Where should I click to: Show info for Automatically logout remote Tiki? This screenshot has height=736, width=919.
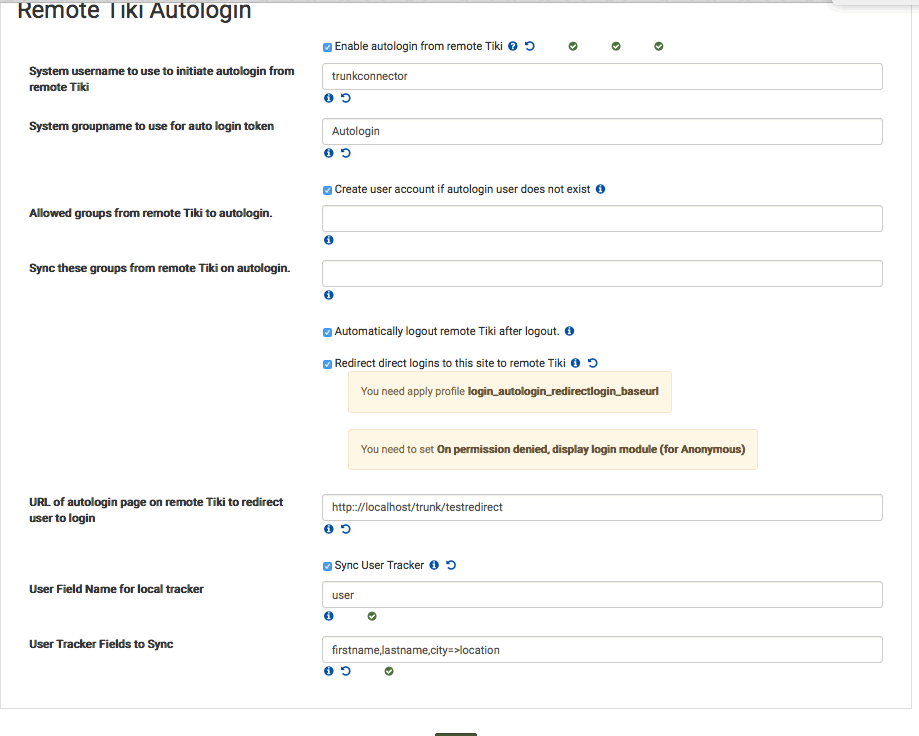click(x=569, y=331)
